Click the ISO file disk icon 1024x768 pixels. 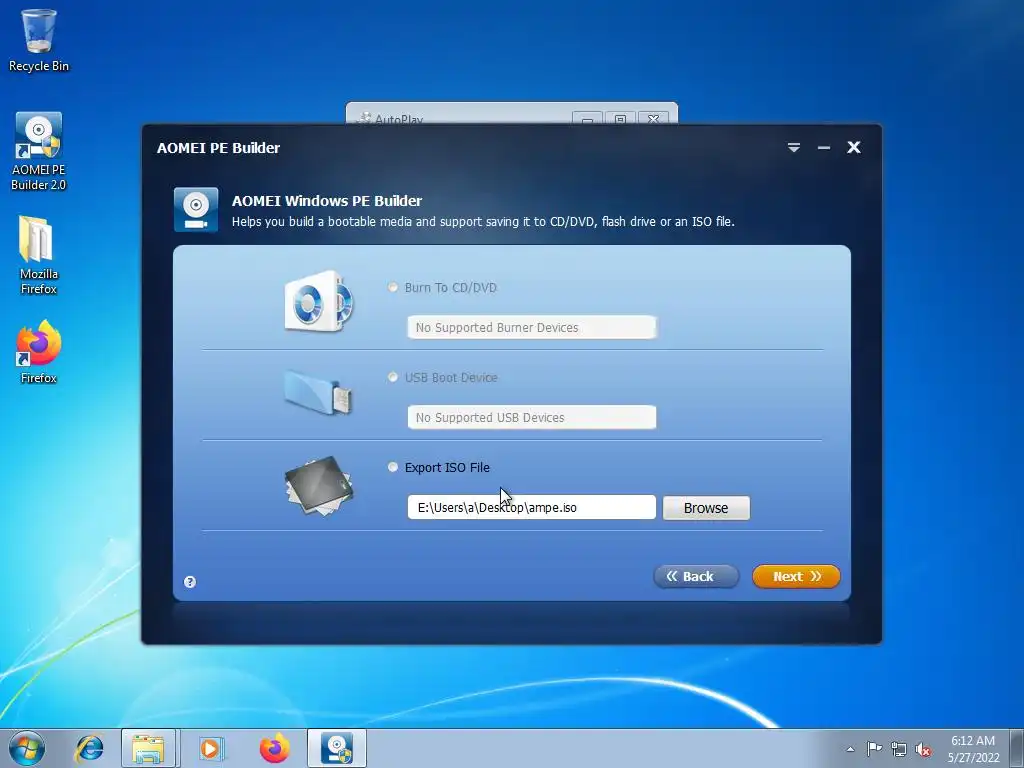pyautogui.click(x=319, y=486)
